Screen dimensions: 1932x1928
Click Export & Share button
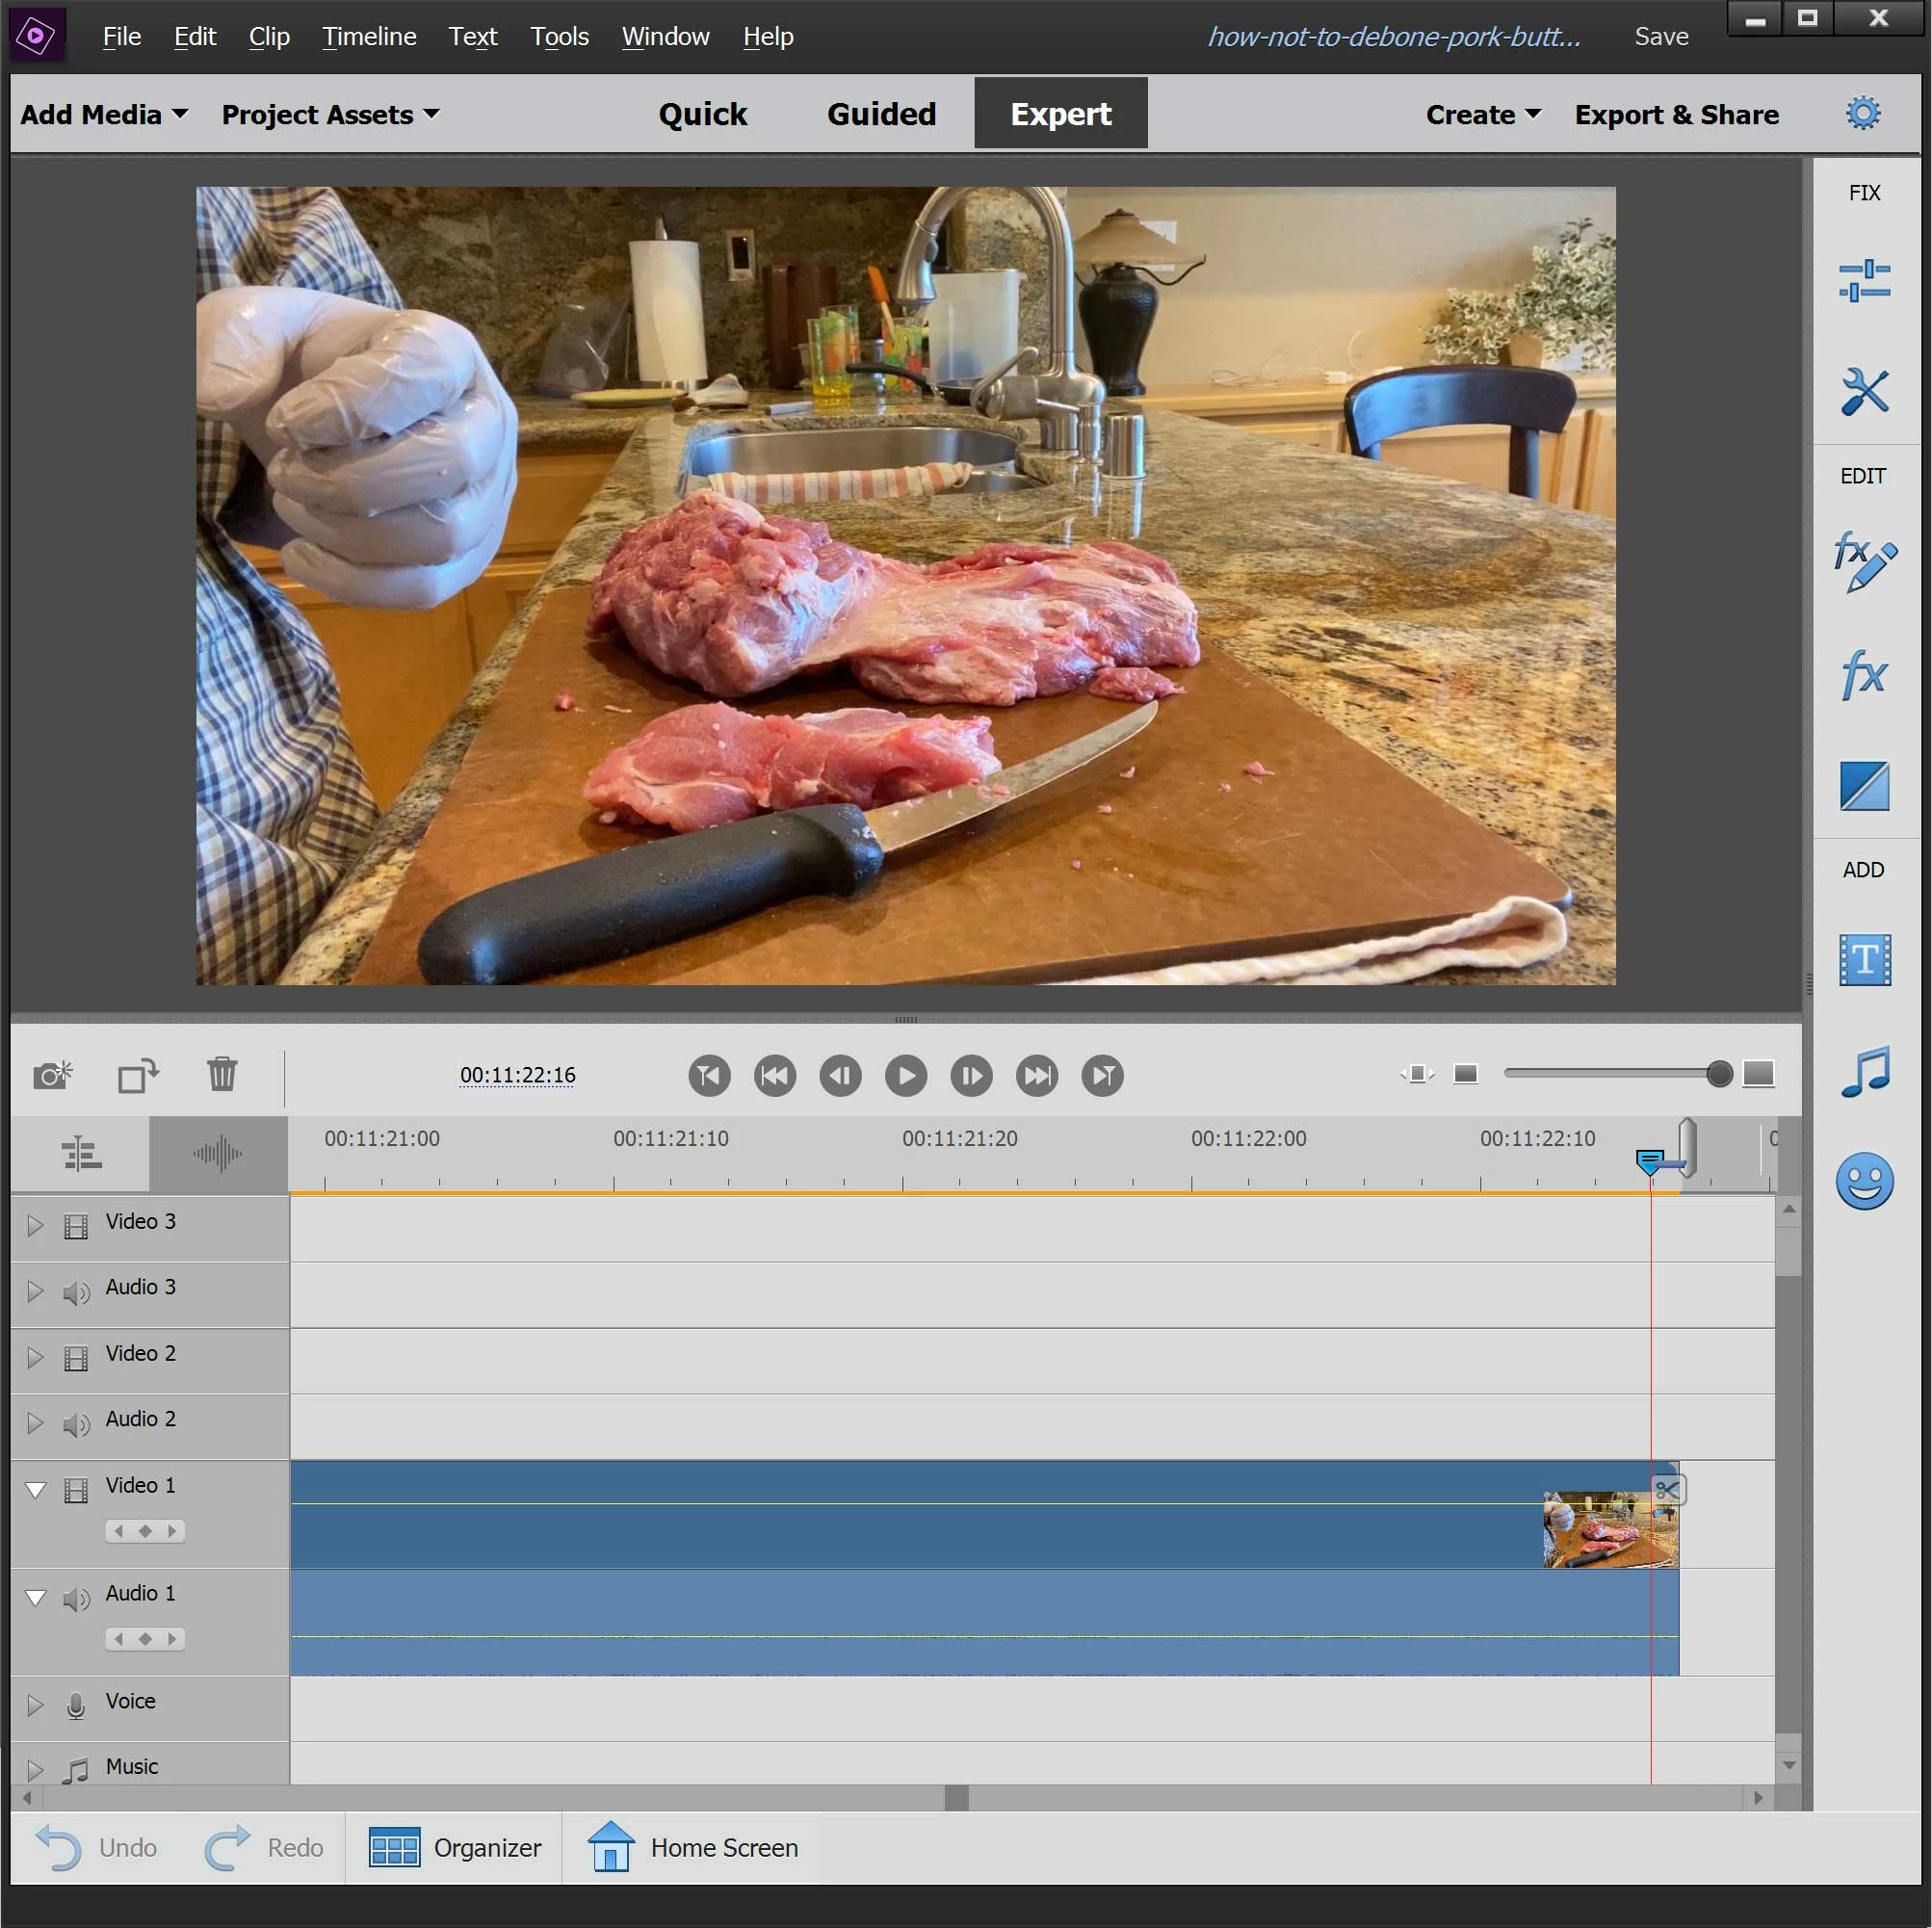pyautogui.click(x=1675, y=115)
